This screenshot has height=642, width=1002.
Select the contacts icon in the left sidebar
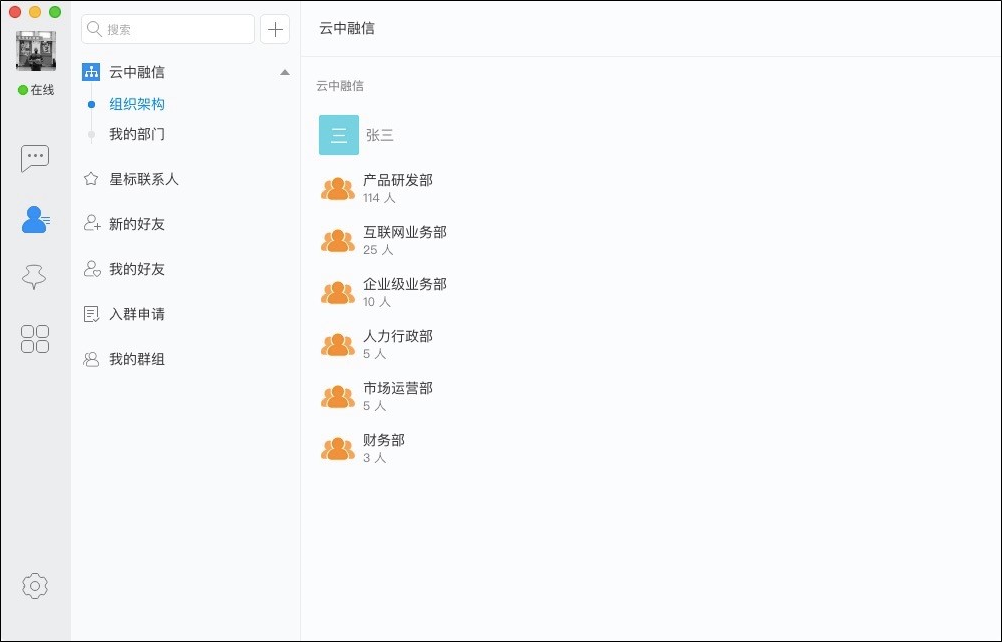35,219
